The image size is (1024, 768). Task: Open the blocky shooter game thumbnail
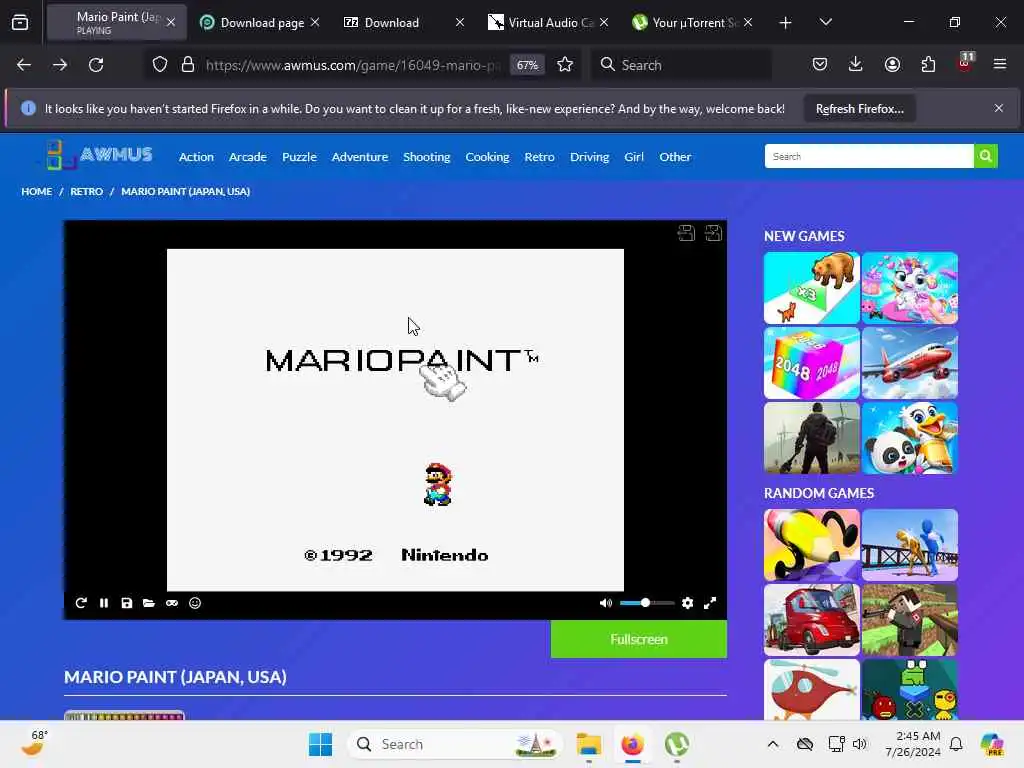[x=910, y=620]
